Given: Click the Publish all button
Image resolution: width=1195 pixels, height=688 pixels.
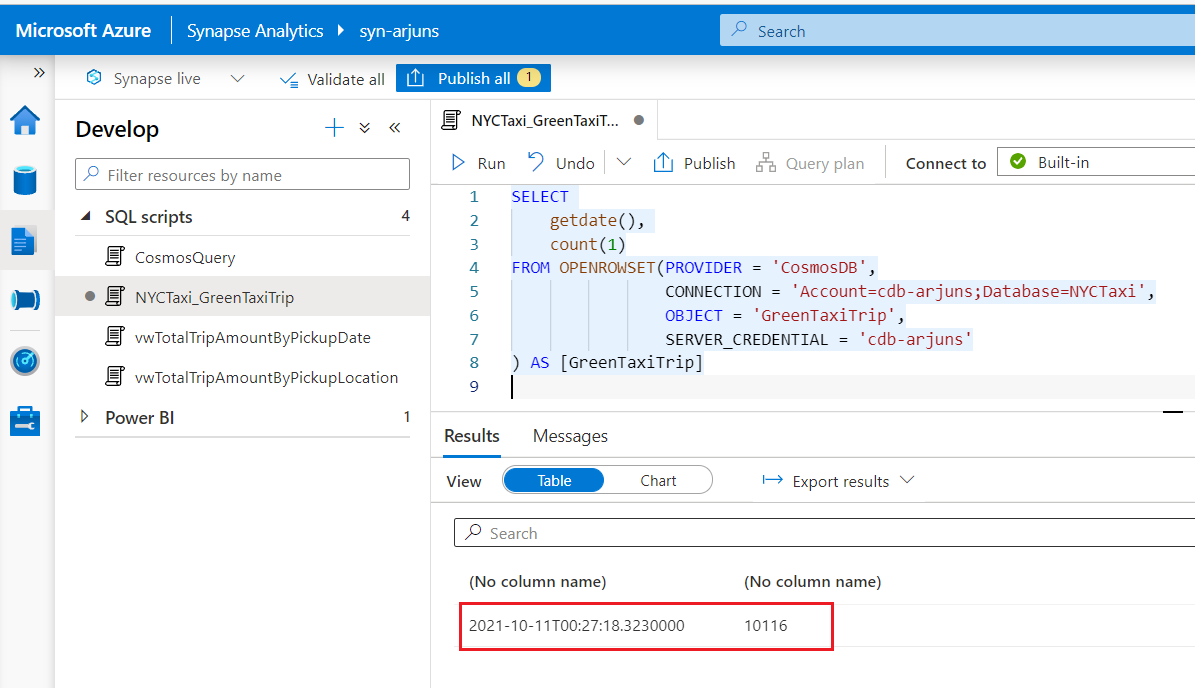Looking at the screenshot, I should [x=473, y=79].
